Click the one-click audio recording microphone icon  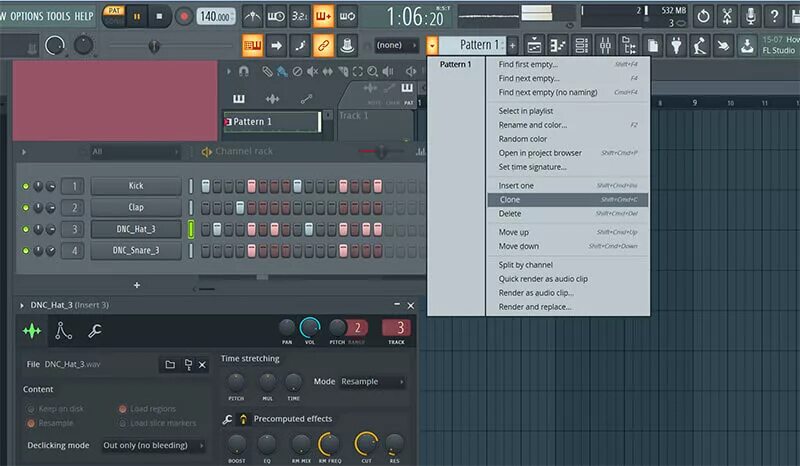point(751,16)
